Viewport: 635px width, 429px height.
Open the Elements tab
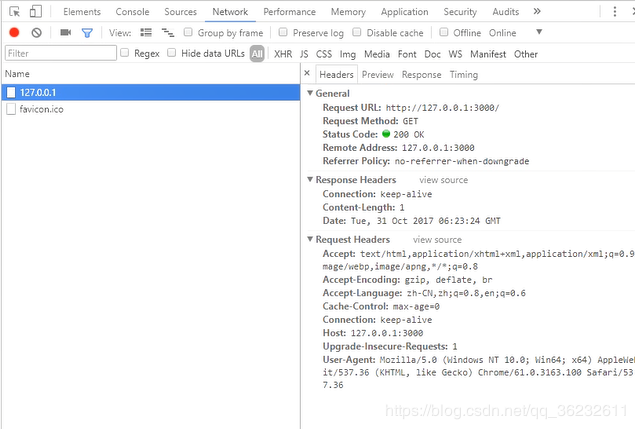click(x=82, y=12)
